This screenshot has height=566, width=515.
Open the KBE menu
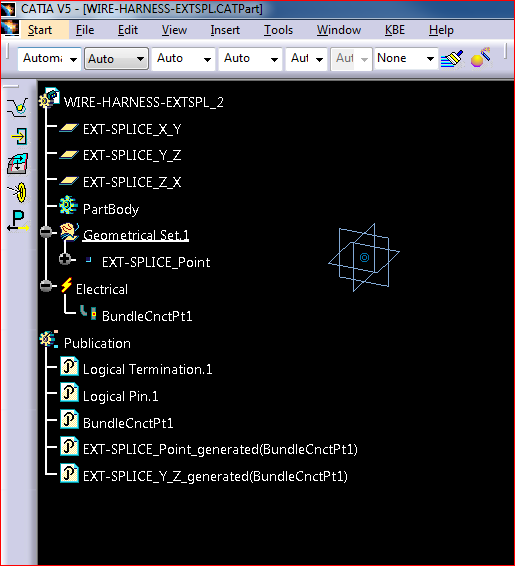(395, 30)
